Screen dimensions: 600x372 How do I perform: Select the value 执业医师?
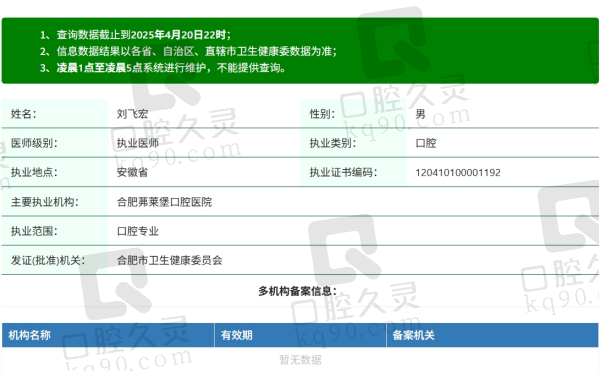point(138,143)
